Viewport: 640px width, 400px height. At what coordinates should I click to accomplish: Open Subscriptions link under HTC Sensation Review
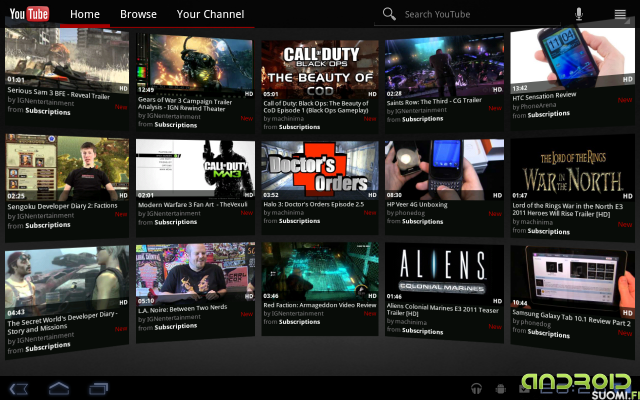[549, 114]
